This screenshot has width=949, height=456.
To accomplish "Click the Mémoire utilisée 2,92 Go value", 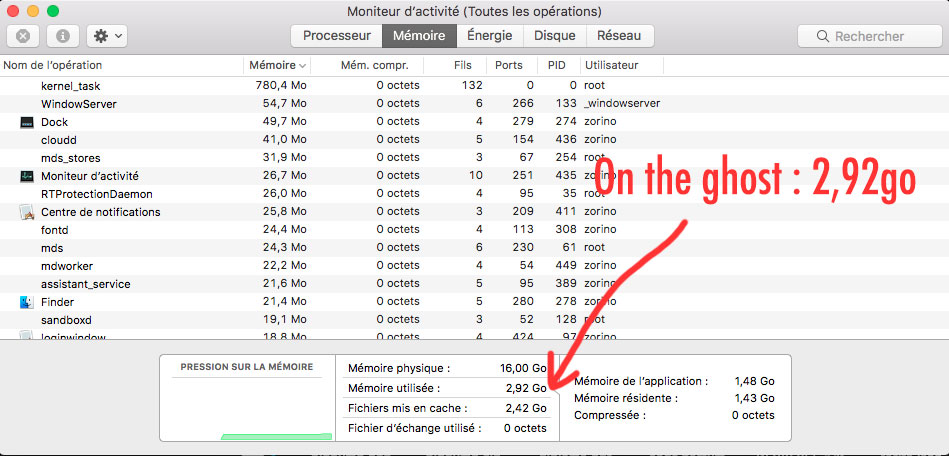I will click(526, 388).
